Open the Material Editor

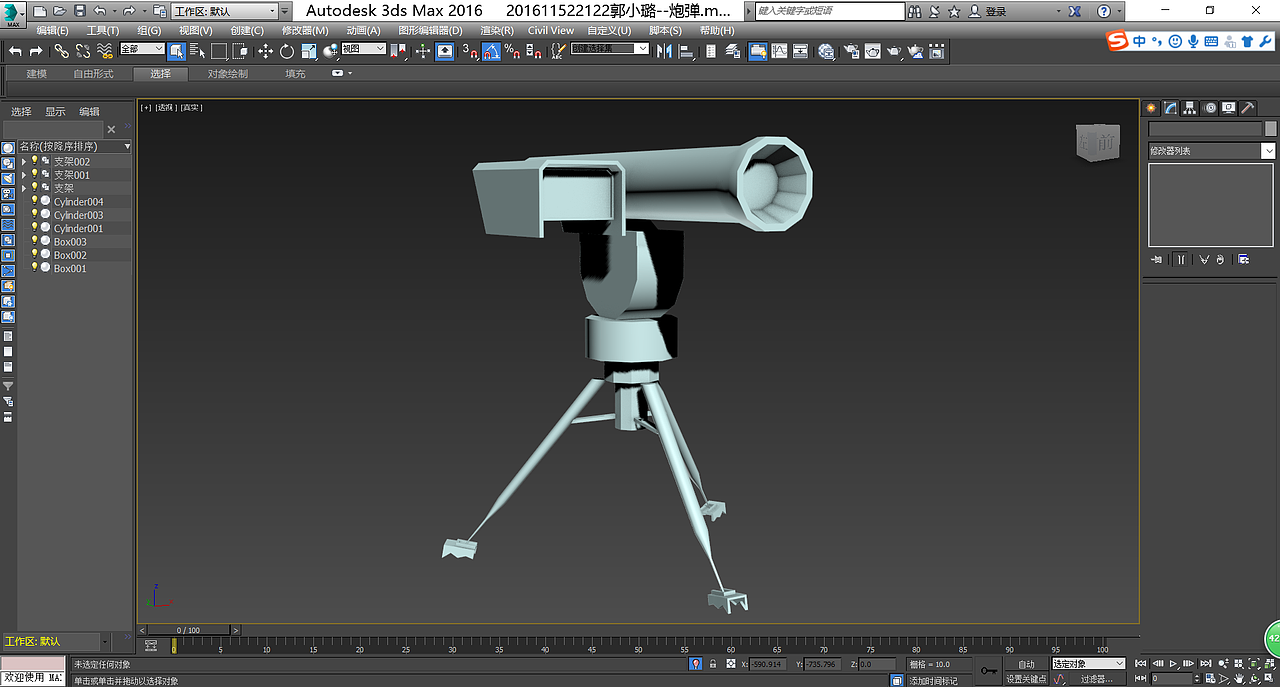(826, 51)
